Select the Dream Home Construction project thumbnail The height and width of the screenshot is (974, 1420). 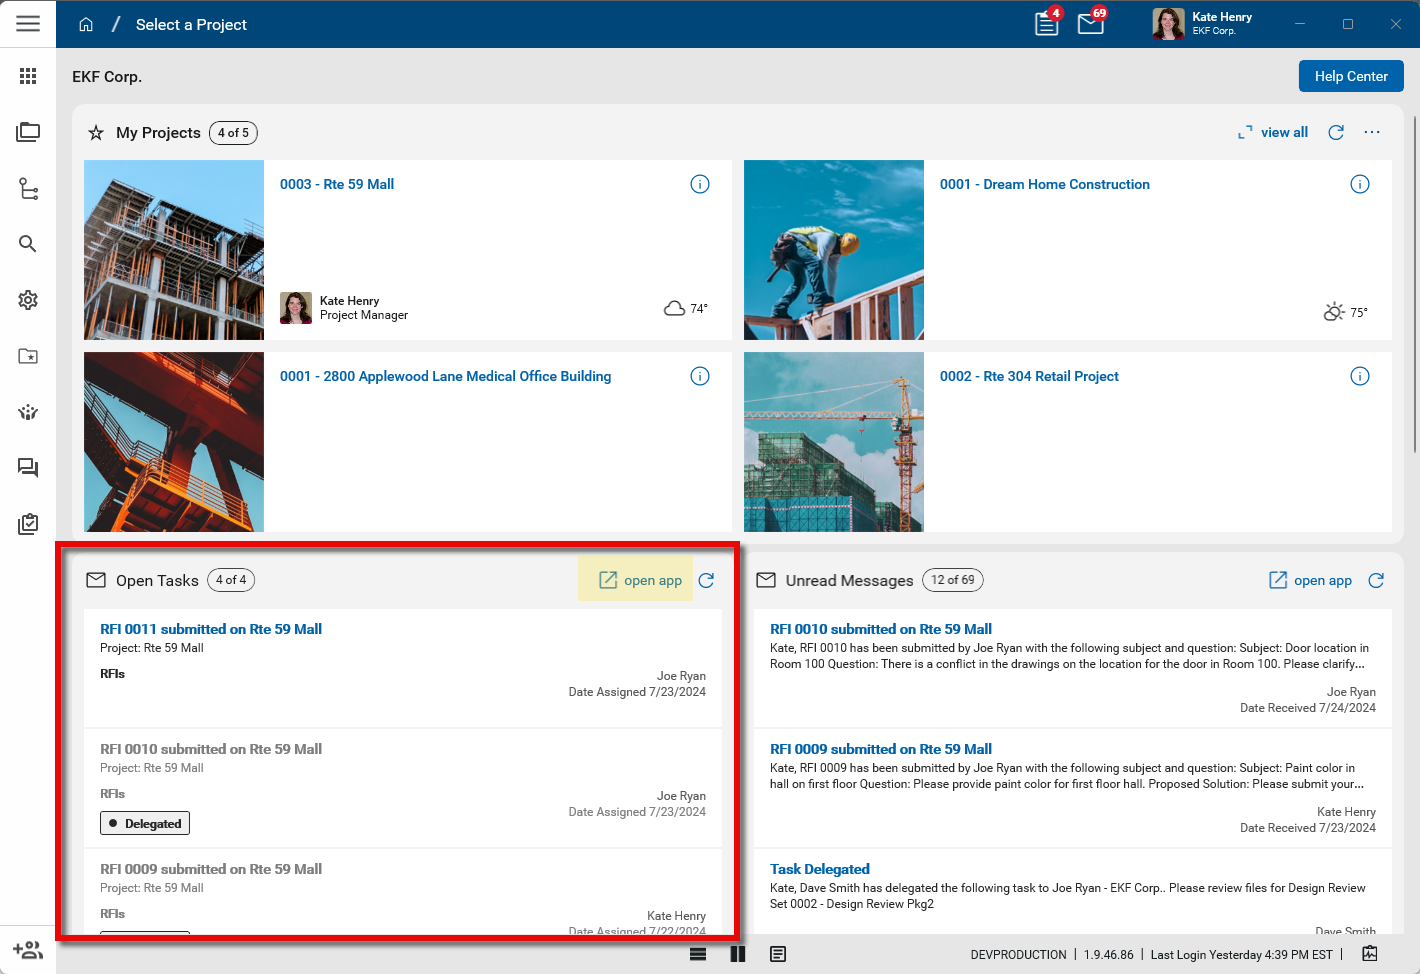[x=834, y=250]
